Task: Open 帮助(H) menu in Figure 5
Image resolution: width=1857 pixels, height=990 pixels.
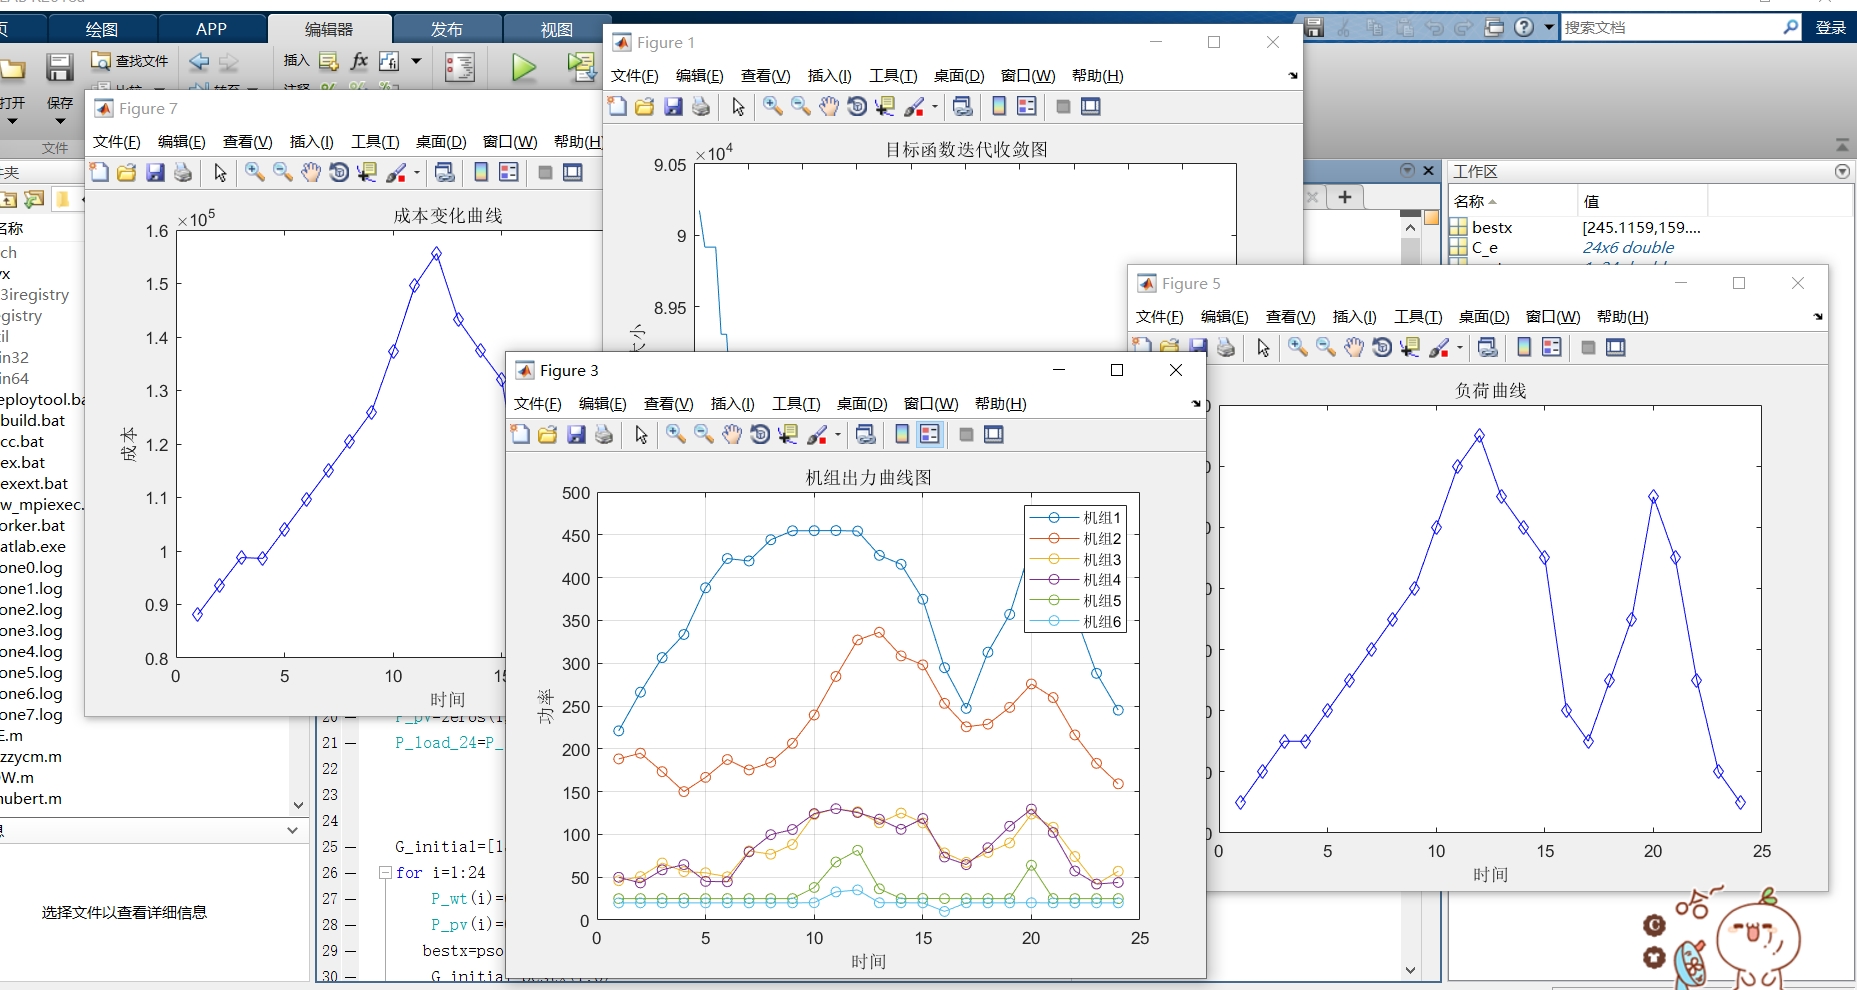Action: tap(1622, 316)
